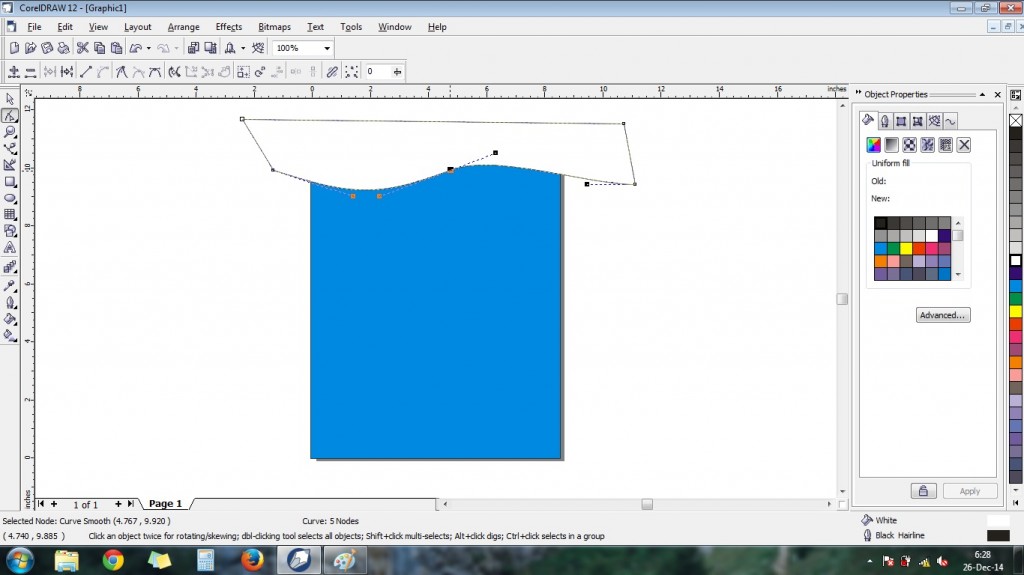The image size is (1024, 575).
Task: Activate the Text tool
Action: [x=10, y=248]
